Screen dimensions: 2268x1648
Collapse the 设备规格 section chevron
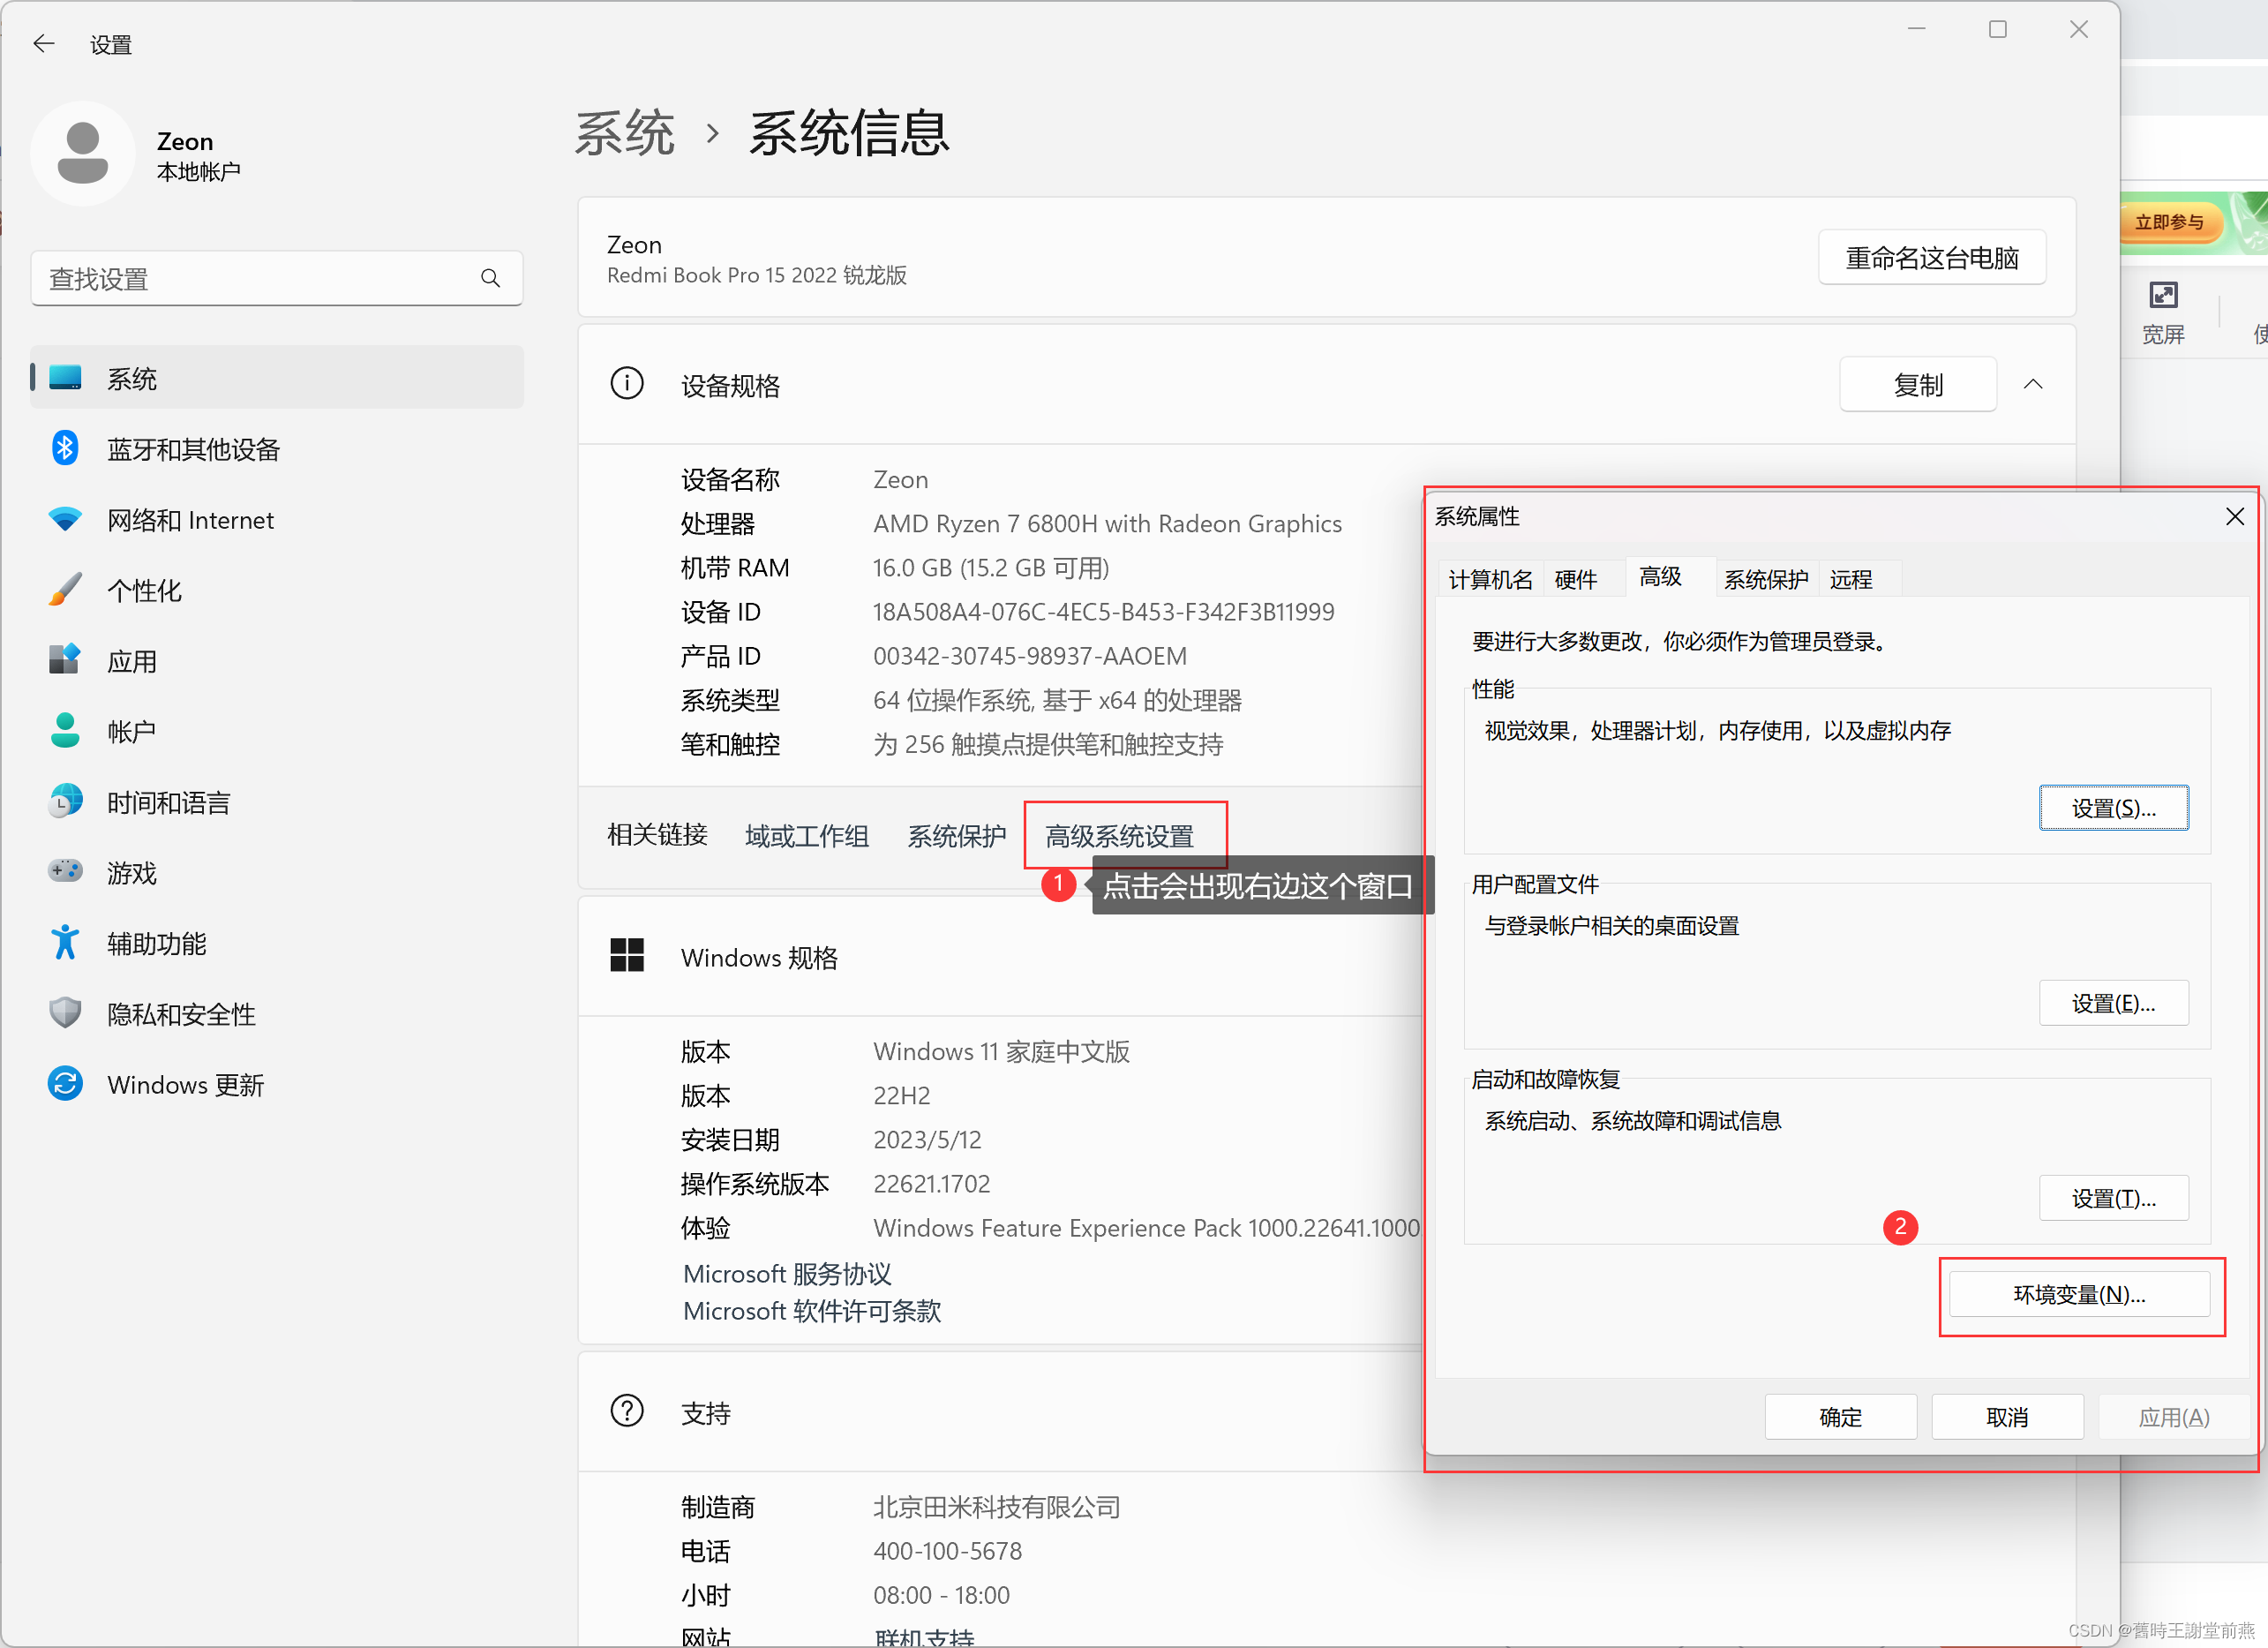2033,385
